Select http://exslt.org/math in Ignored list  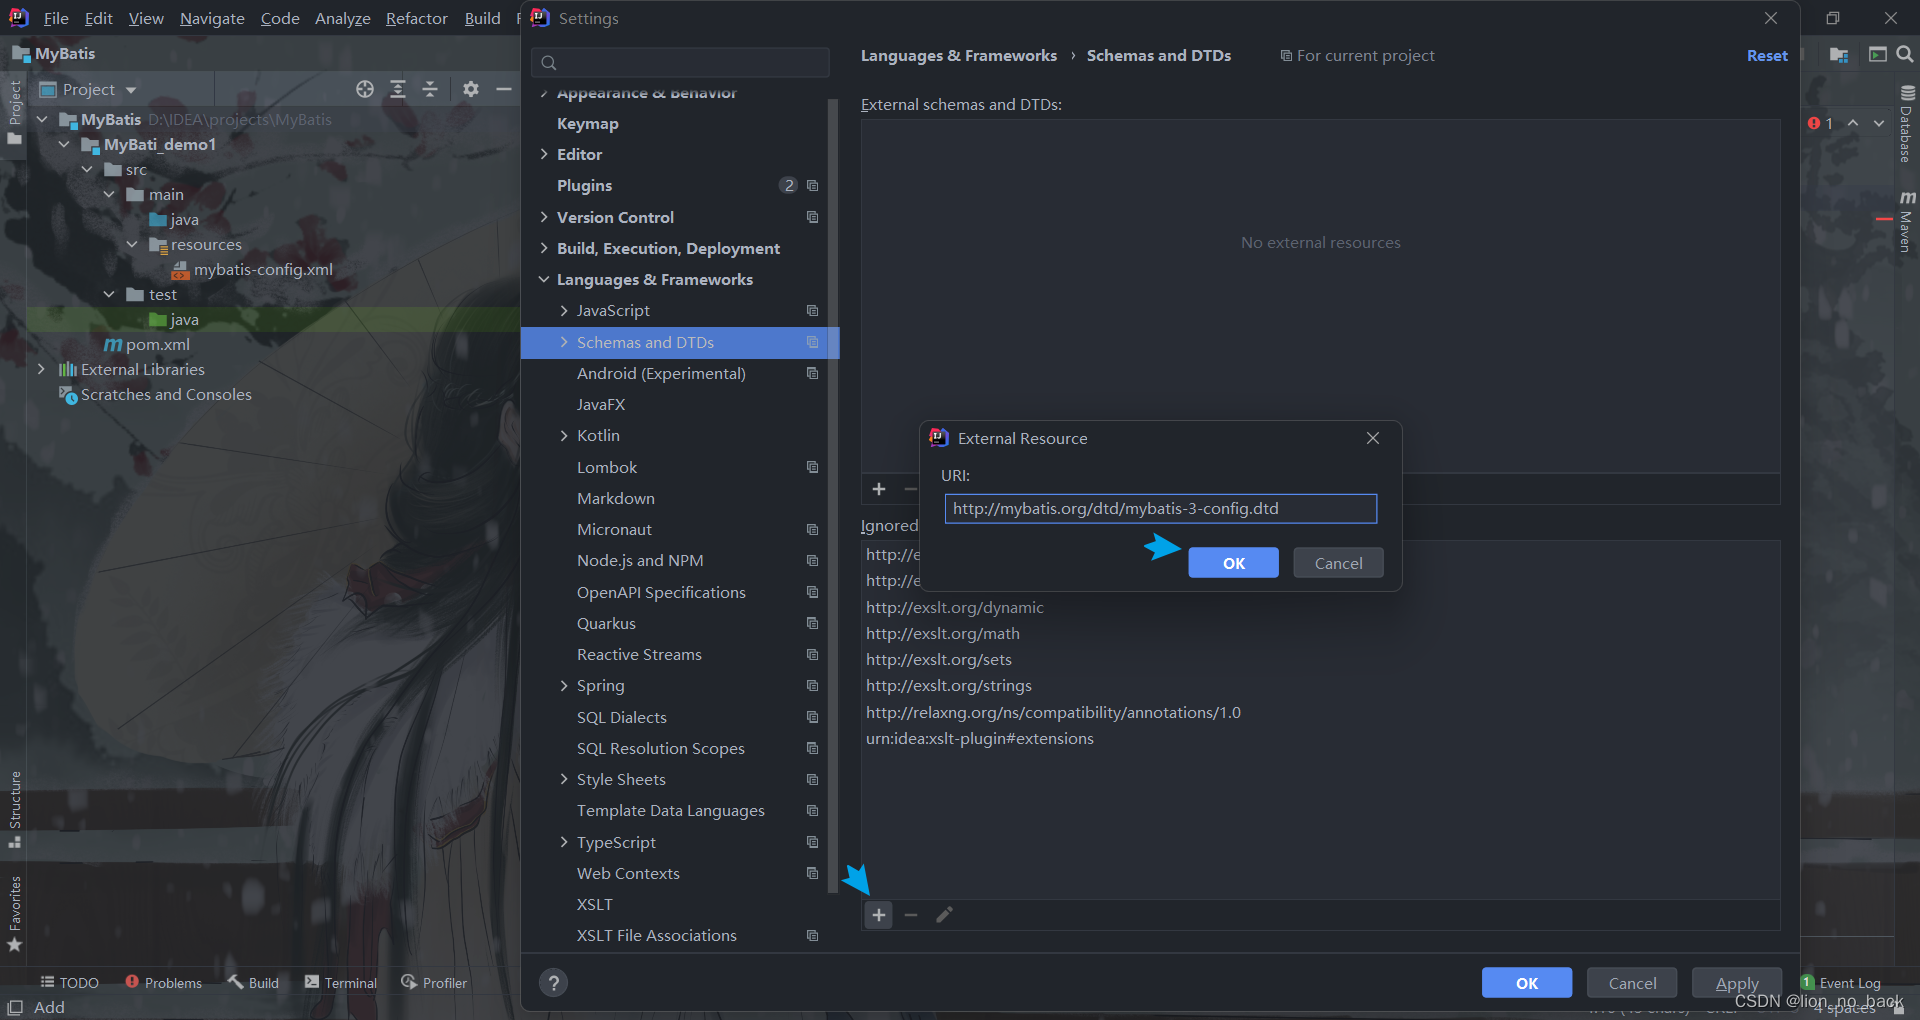pos(943,633)
